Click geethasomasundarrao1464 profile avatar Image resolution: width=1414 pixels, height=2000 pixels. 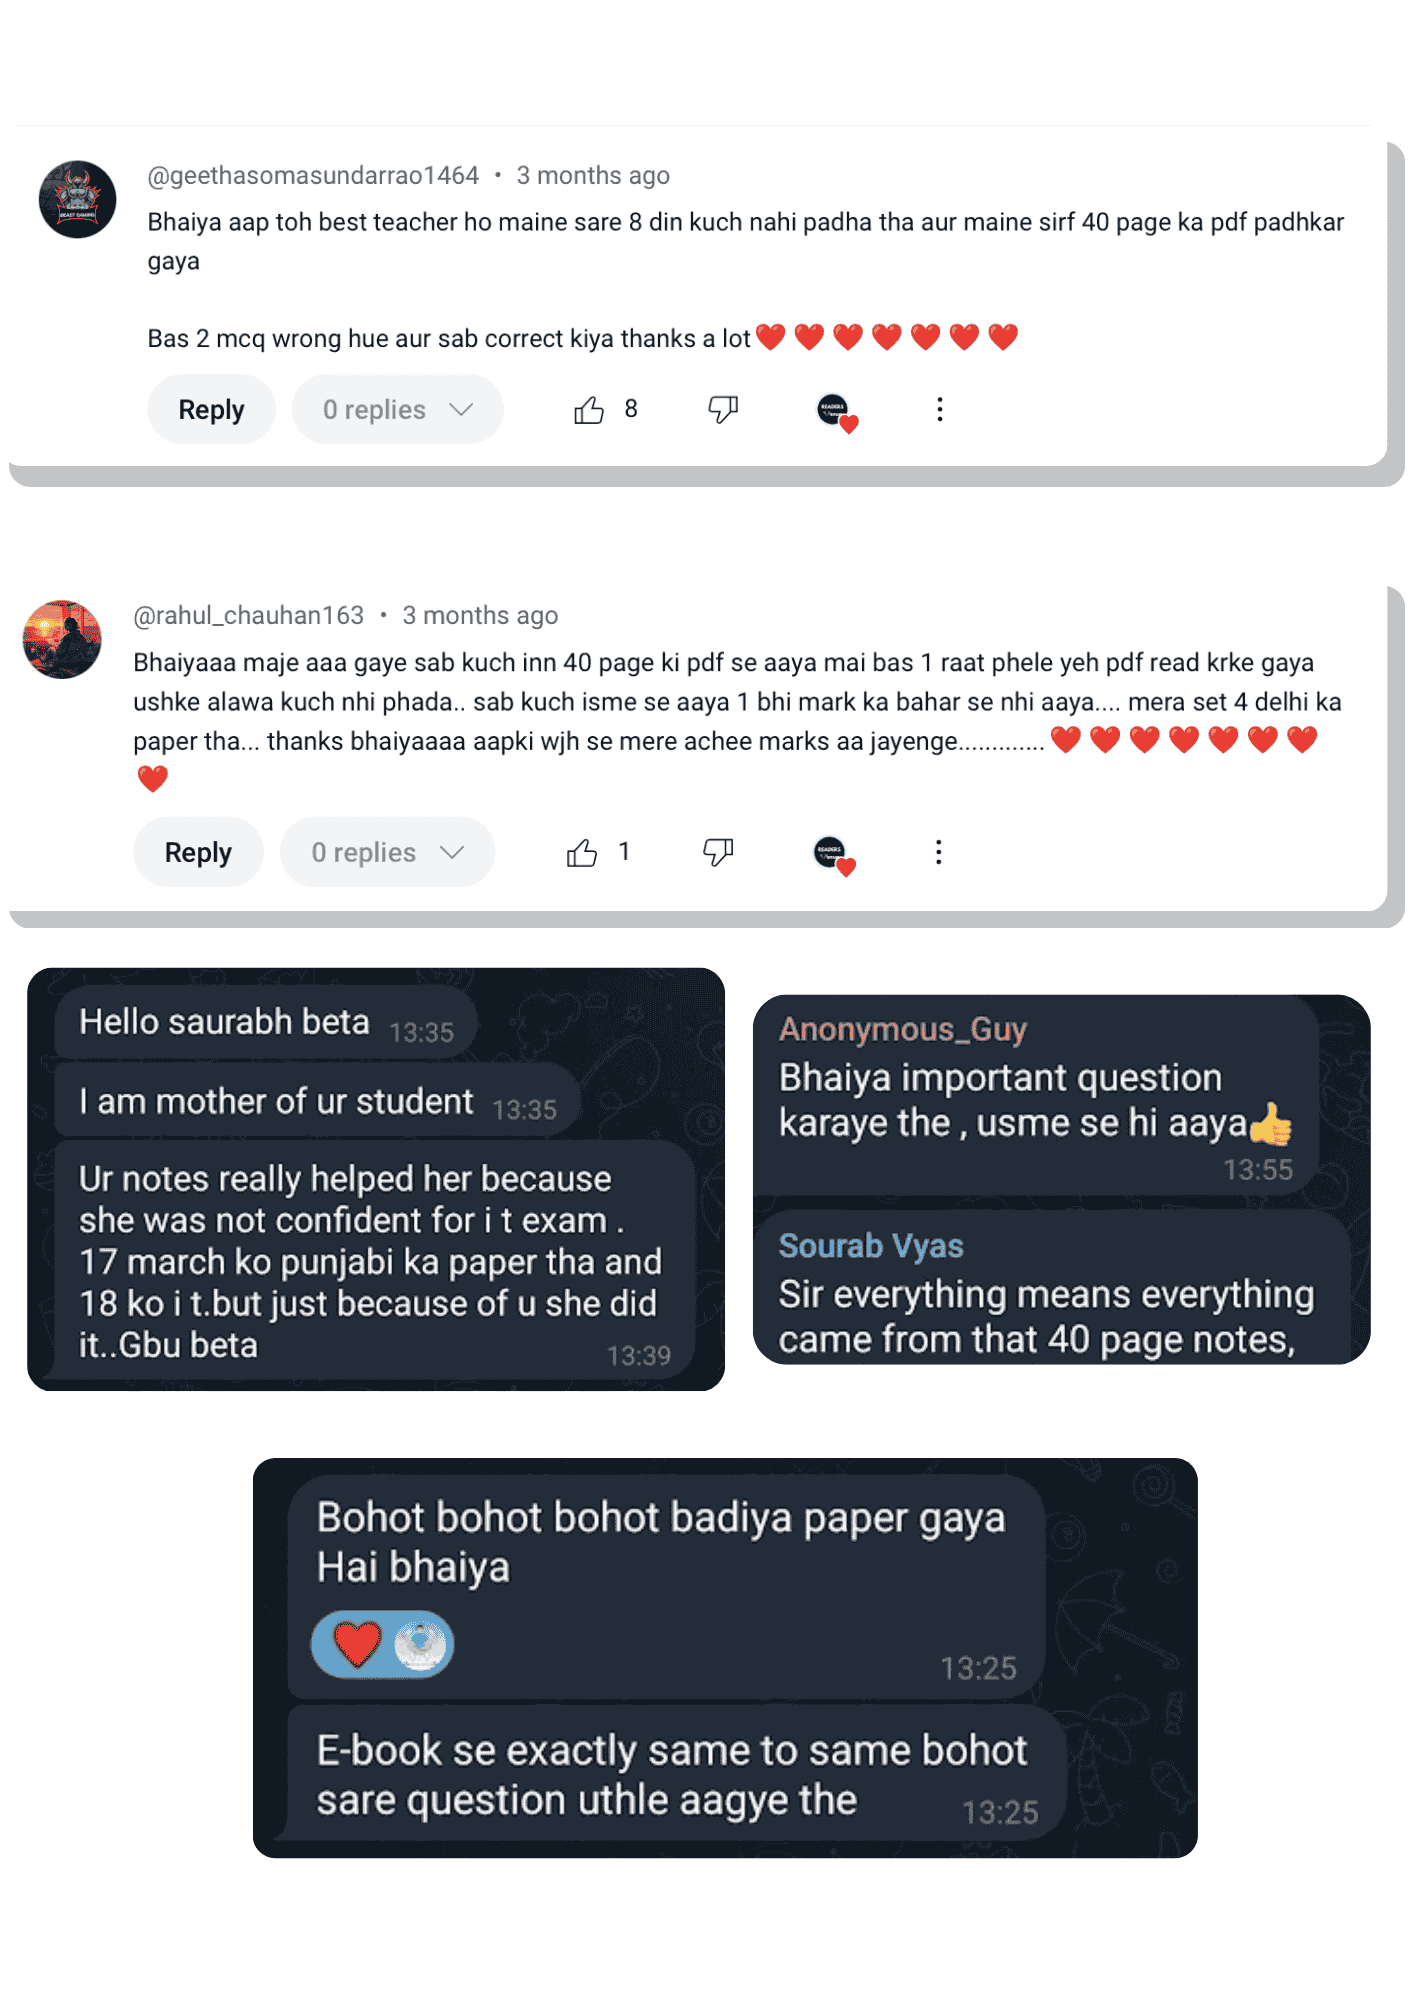tap(78, 199)
